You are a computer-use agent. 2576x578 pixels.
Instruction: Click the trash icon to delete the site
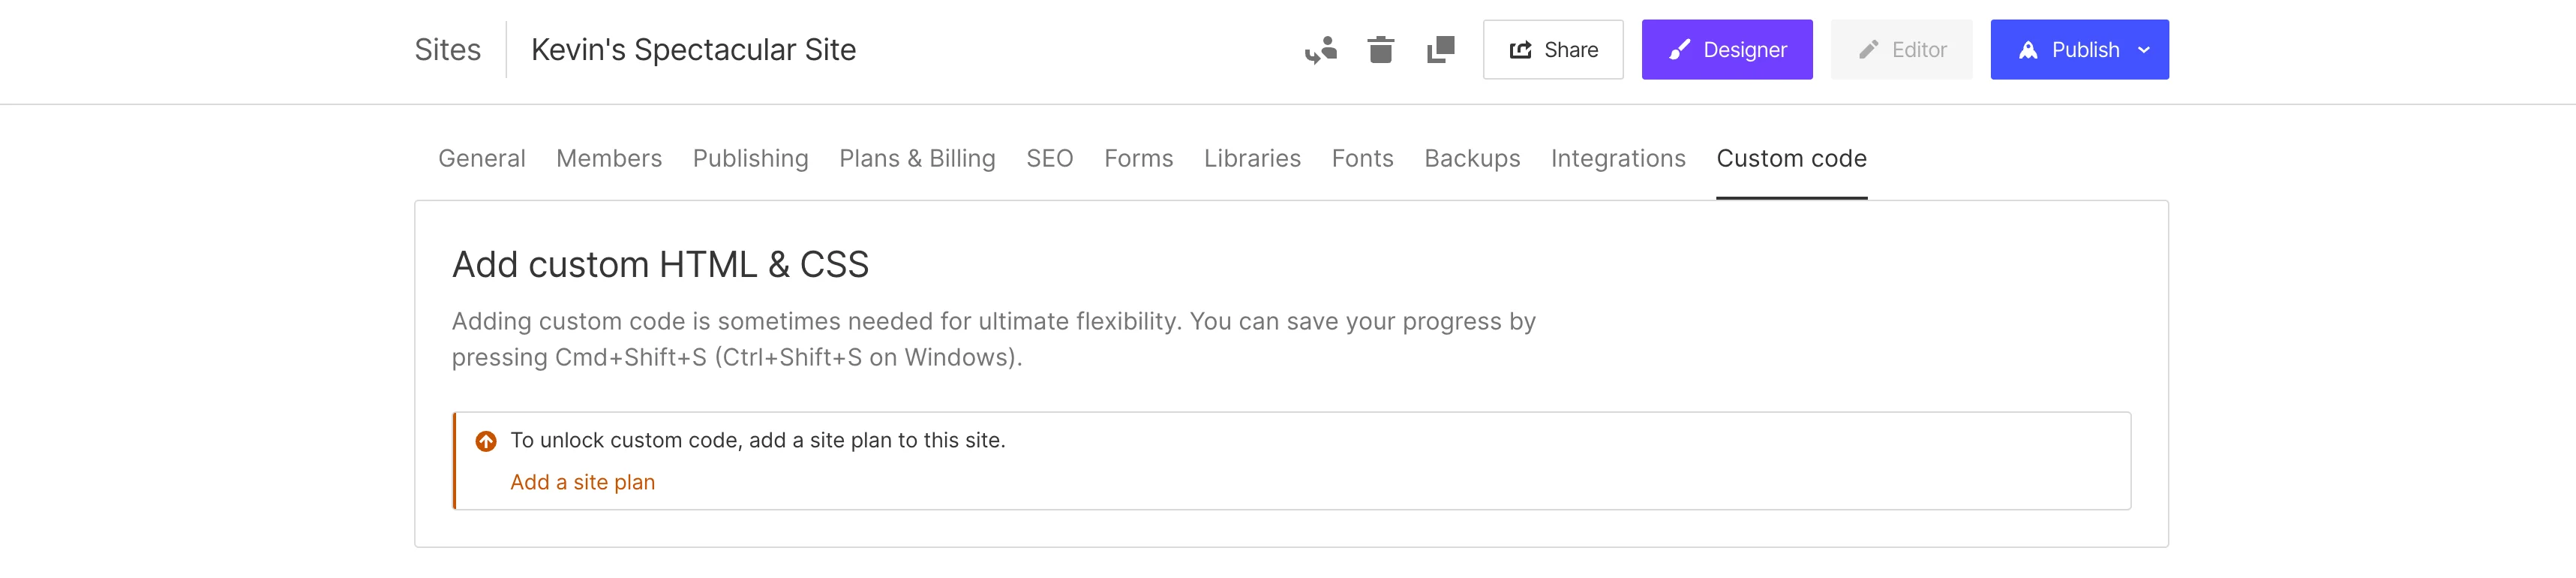1381,49
